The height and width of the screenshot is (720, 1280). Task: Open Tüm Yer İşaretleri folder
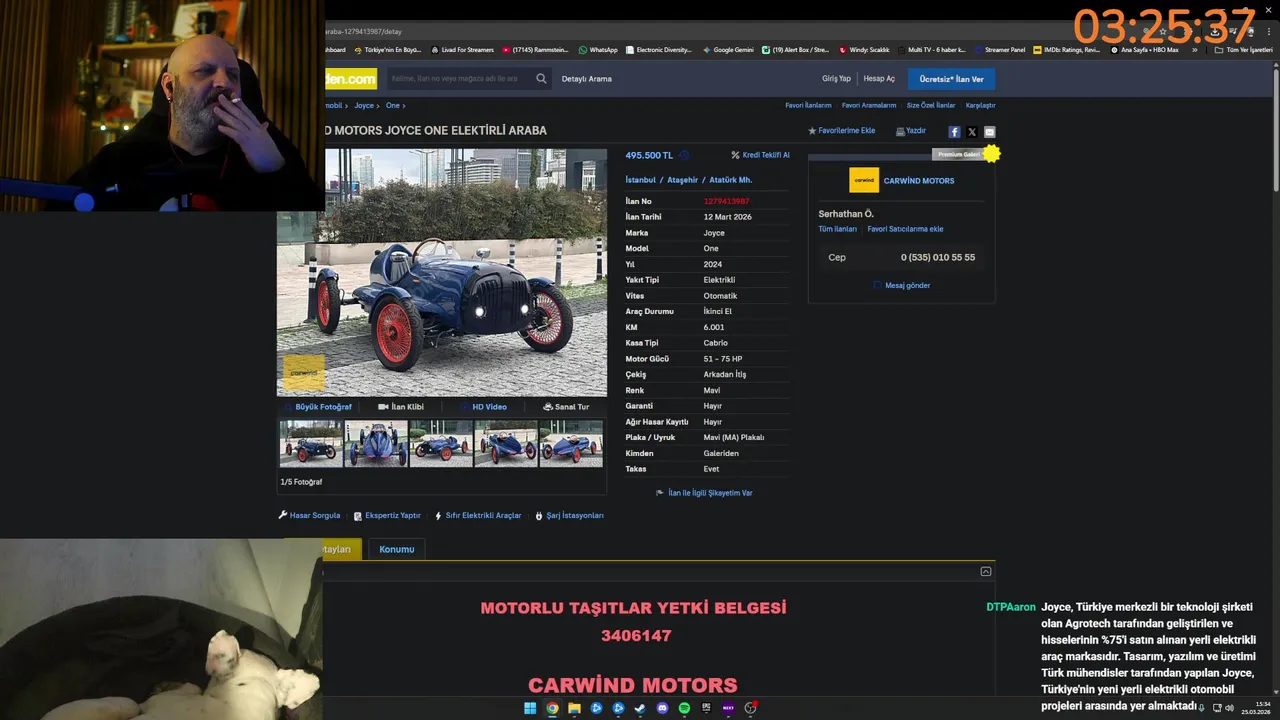[1243, 50]
